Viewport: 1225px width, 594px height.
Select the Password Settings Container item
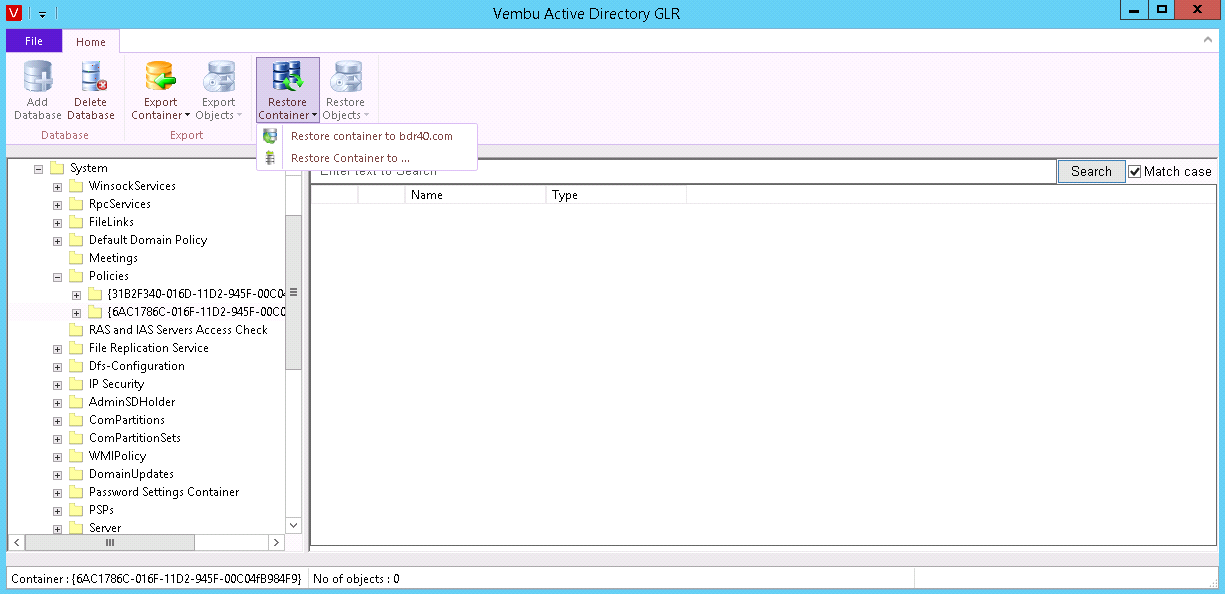164,492
